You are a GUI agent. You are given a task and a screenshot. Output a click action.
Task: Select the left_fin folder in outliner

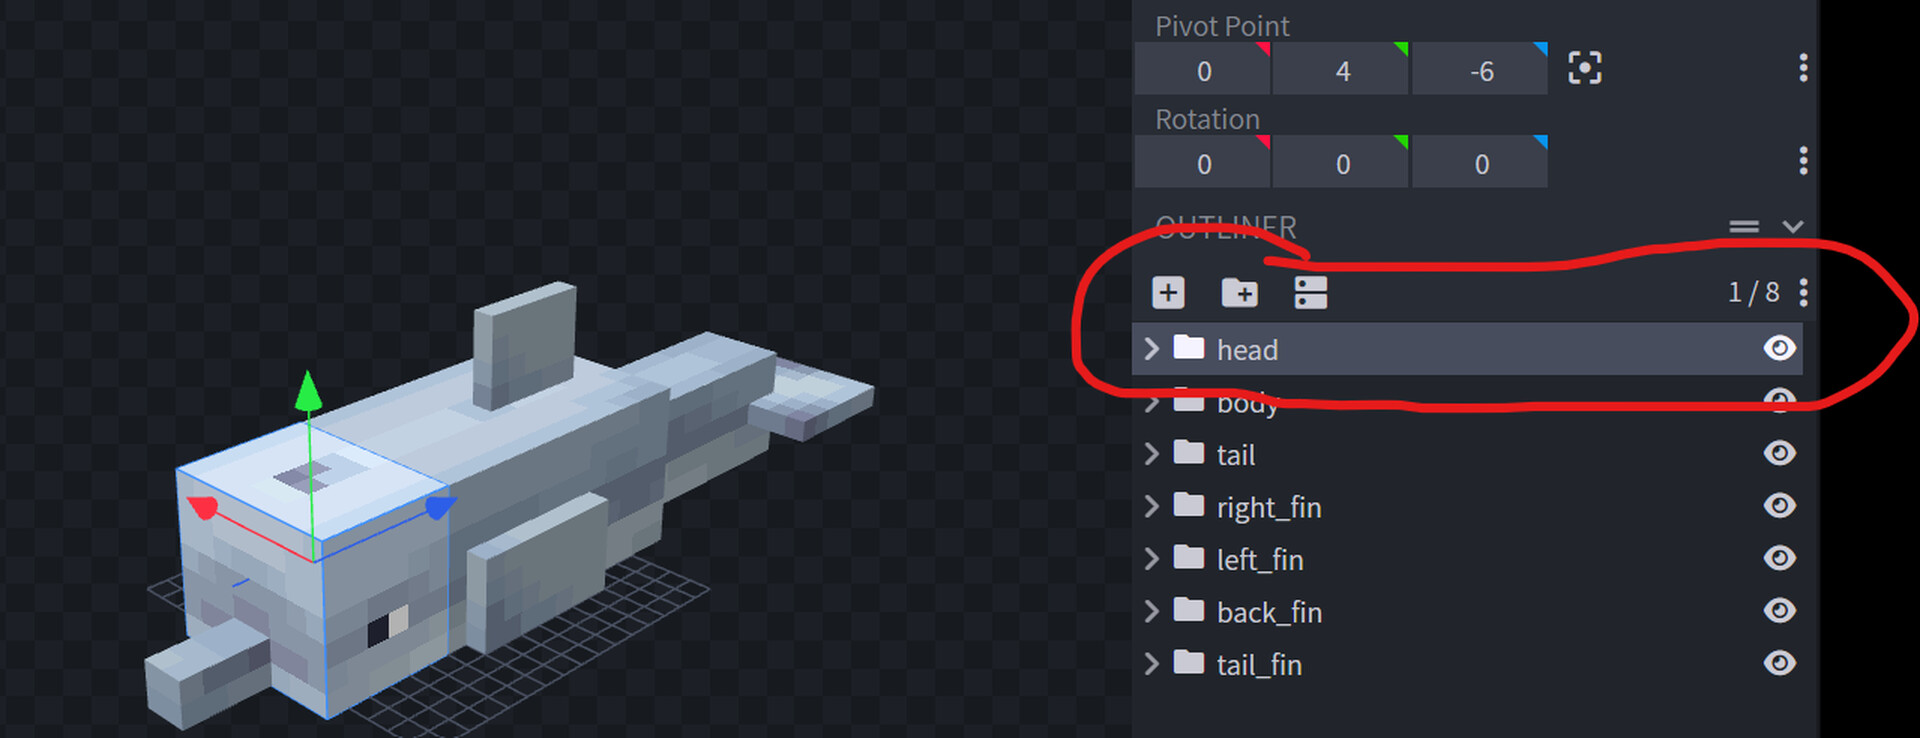1259,559
